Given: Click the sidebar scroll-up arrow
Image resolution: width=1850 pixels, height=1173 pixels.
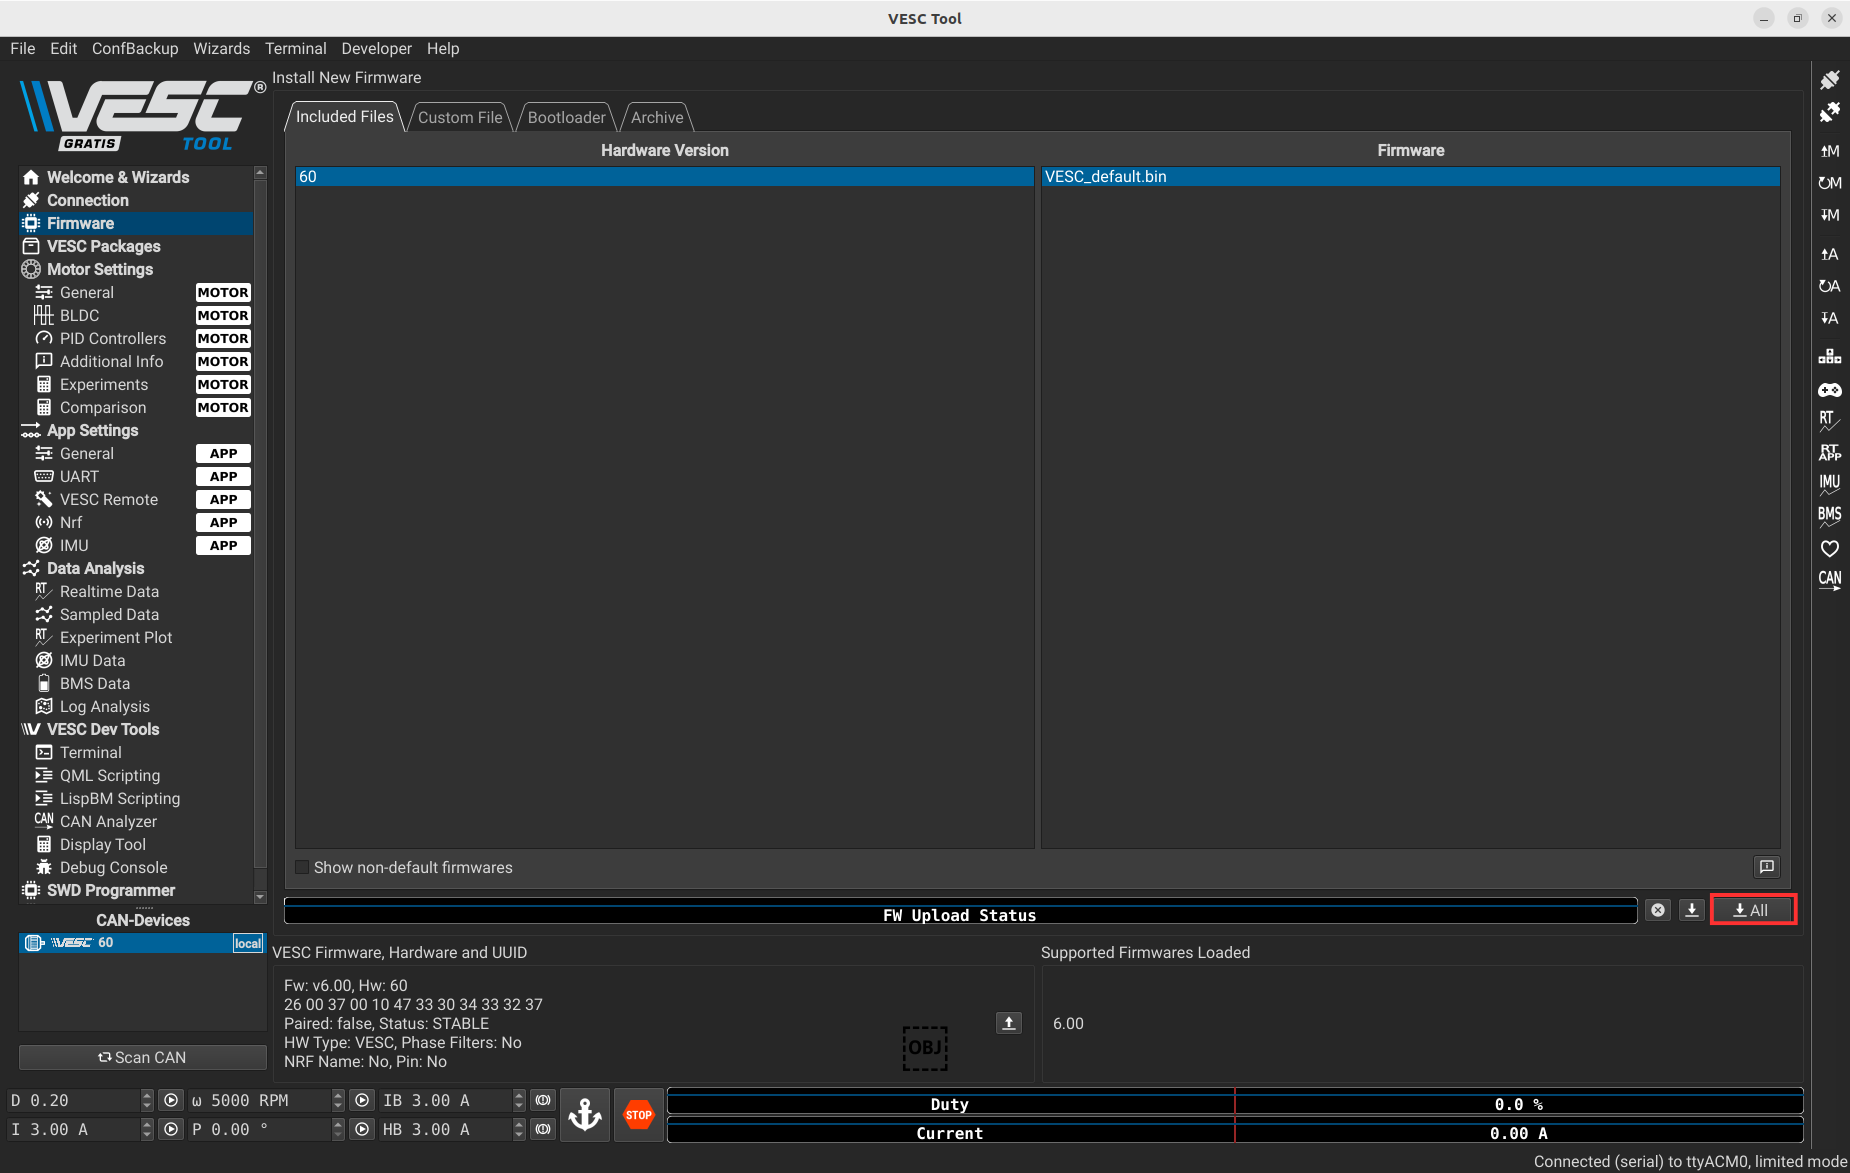Looking at the screenshot, I should pos(260,172).
